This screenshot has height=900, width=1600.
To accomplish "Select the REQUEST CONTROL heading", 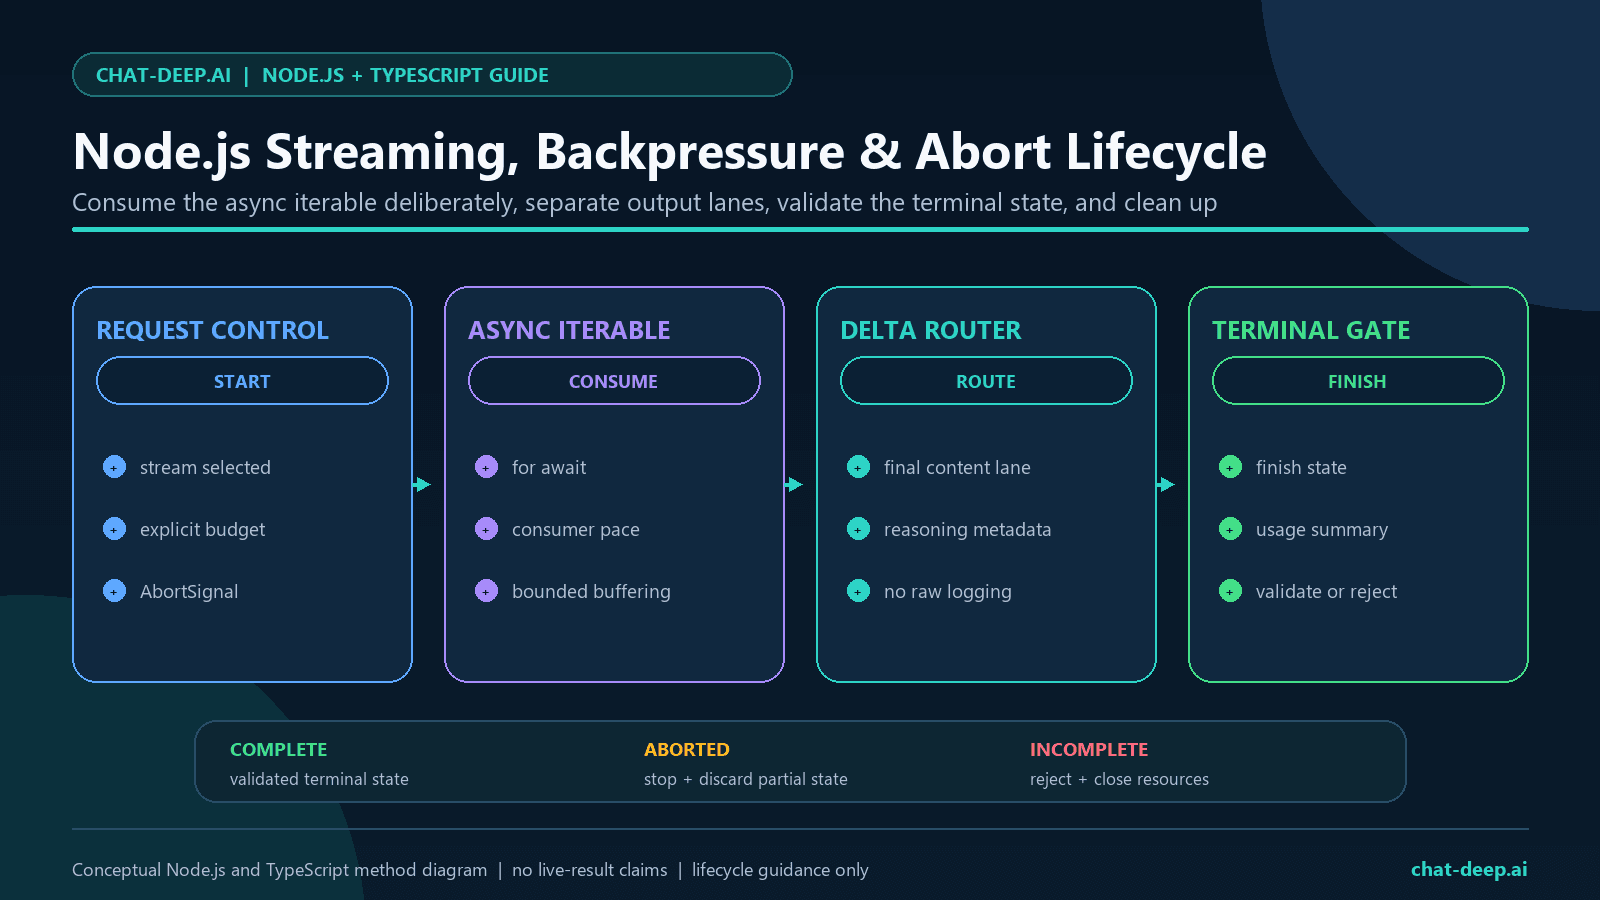I will coord(212,330).
